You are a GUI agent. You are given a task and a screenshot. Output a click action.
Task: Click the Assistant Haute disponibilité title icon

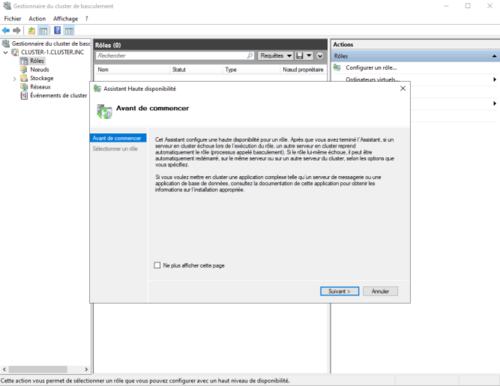click(97, 89)
